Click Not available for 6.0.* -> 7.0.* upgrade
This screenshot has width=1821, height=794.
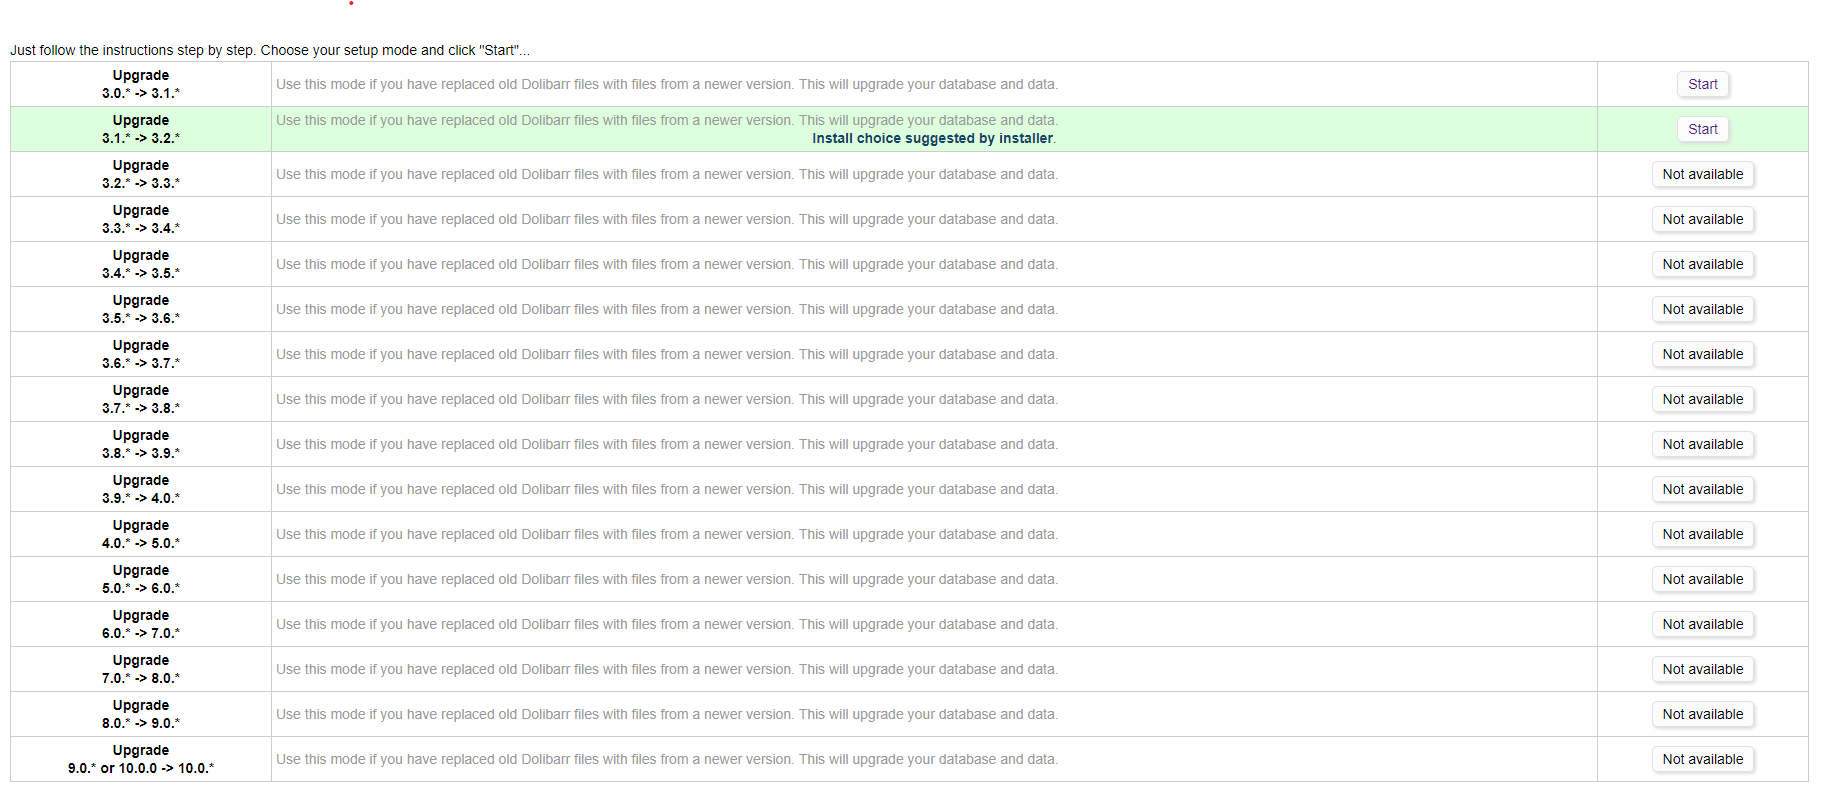click(x=1702, y=624)
